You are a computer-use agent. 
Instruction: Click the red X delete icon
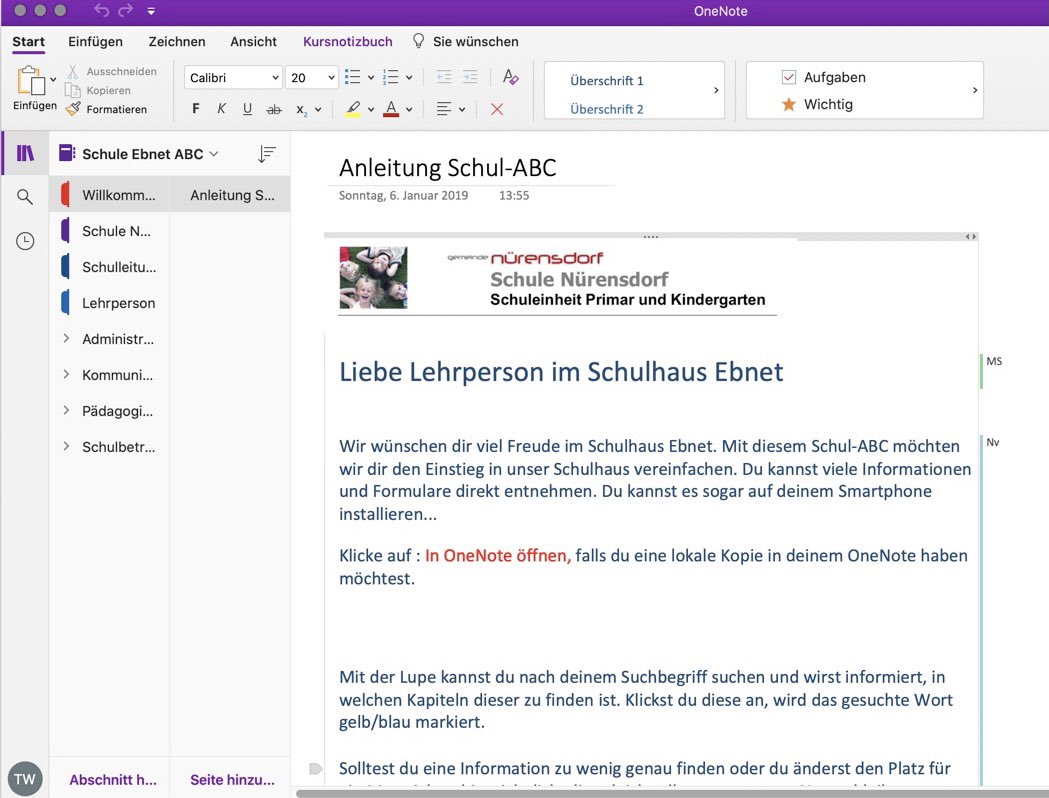(x=496, y=109)
